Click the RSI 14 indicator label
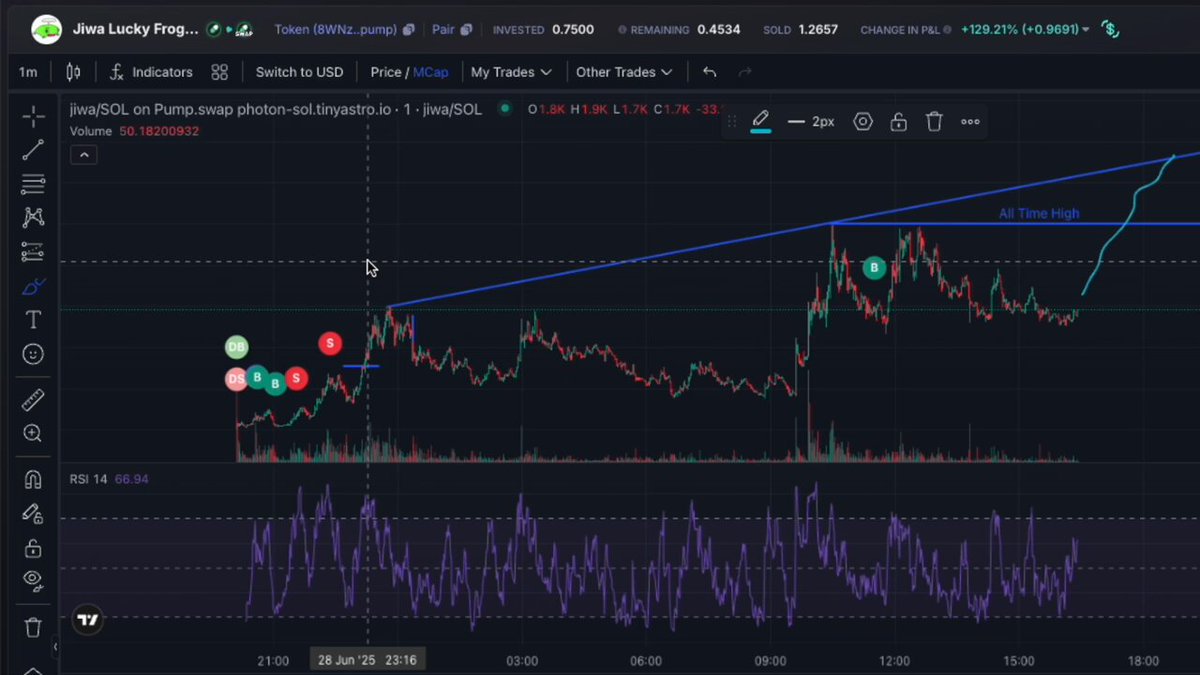This screenshot has height=675, width=1200. (88, 480)
